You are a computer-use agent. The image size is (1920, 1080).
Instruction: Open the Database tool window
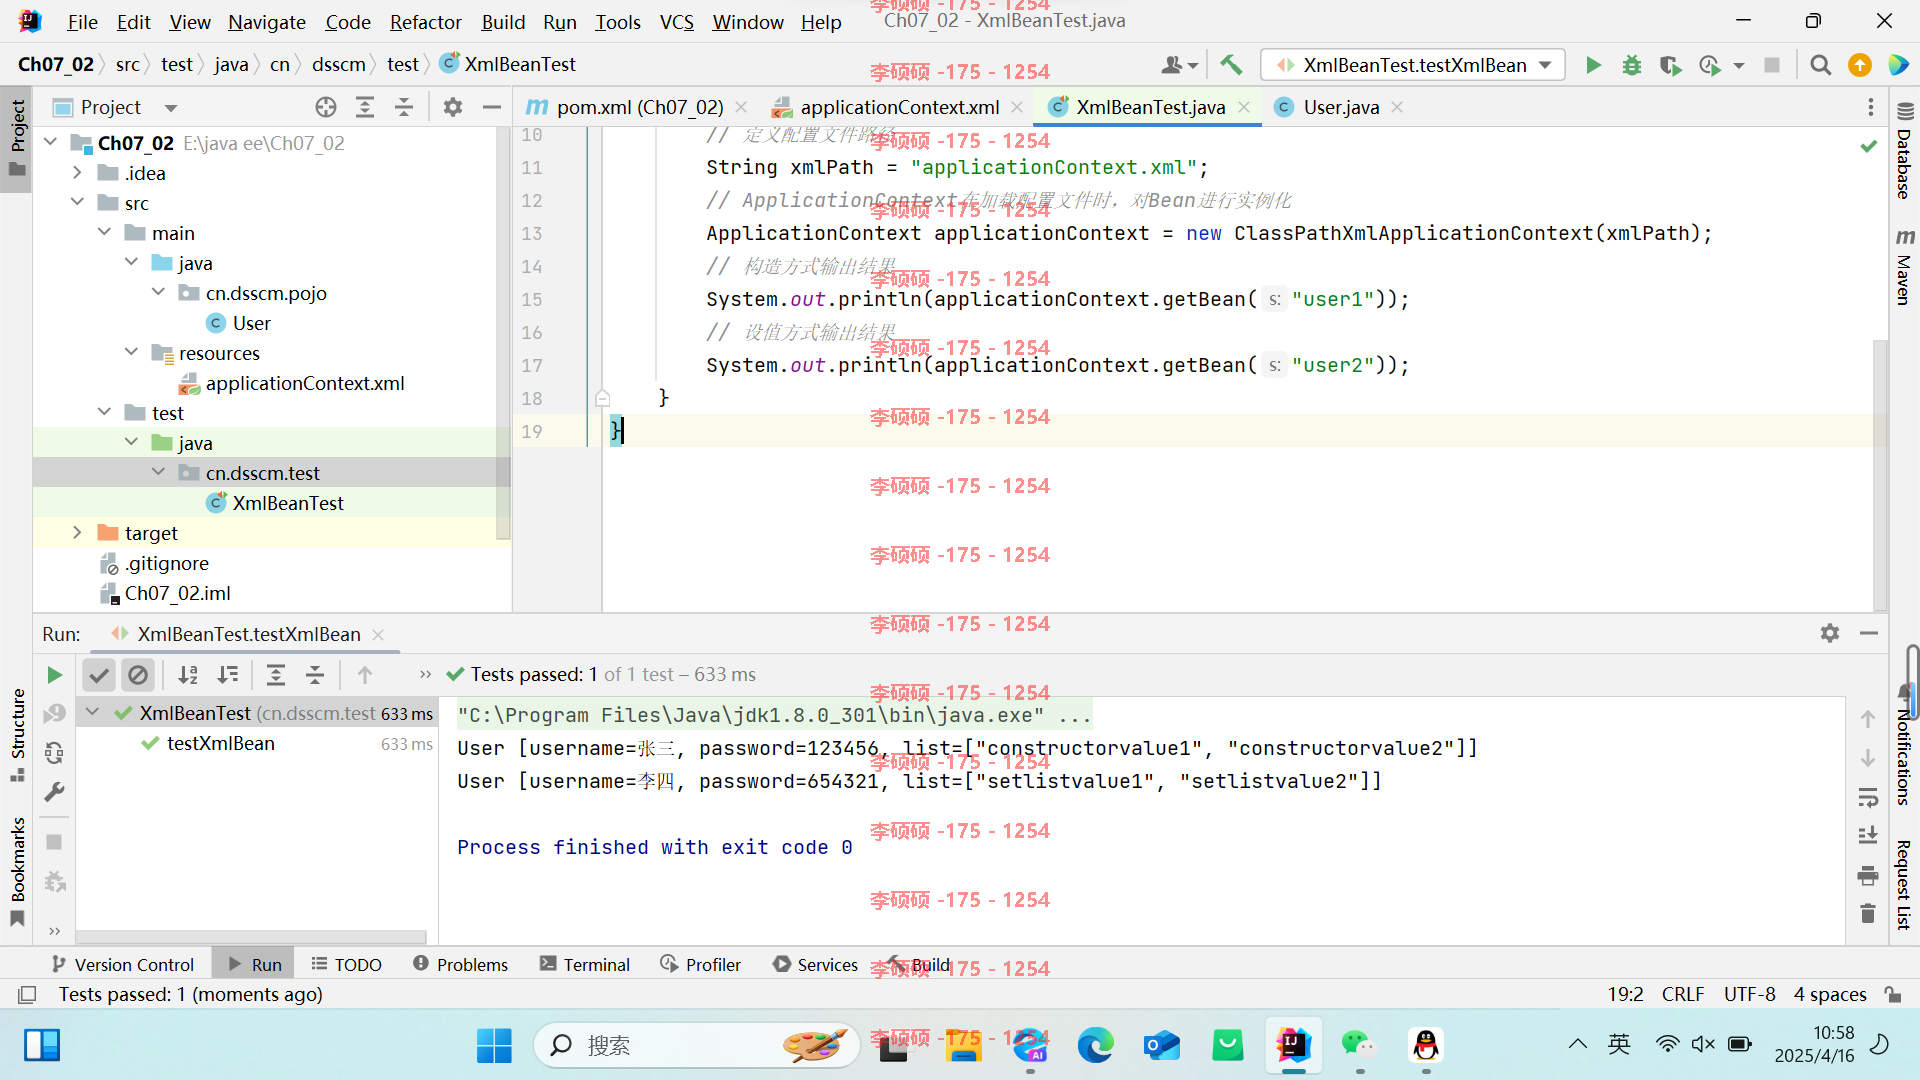click(1904, 151)
